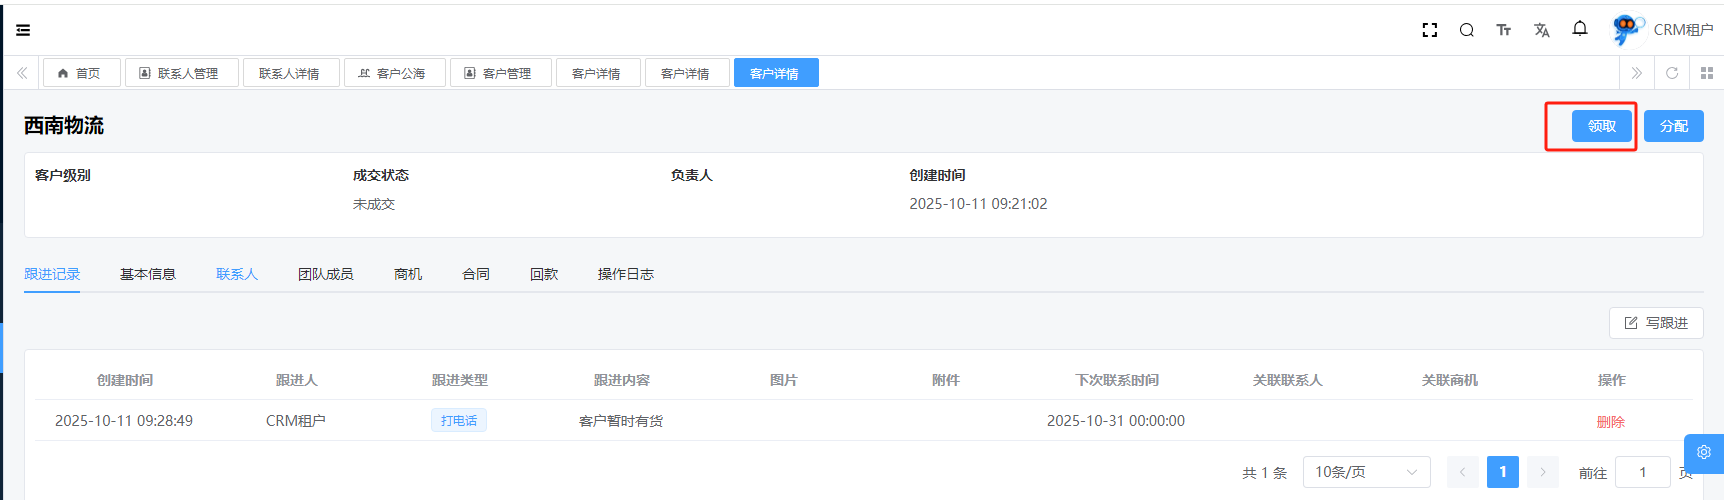1724x500 pixels.
Task: Click the 领取 button
Action: pos(1601,126)
